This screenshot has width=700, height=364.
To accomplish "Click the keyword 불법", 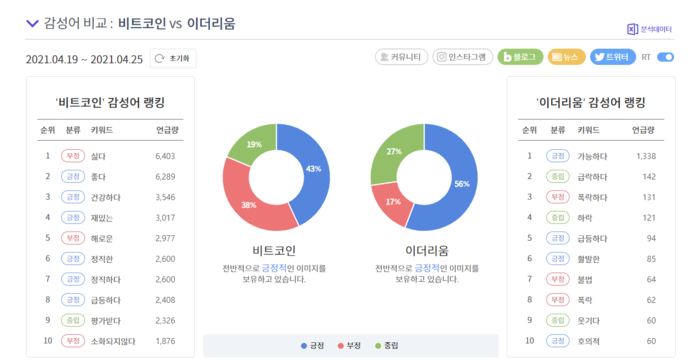I will coord(585,280).
